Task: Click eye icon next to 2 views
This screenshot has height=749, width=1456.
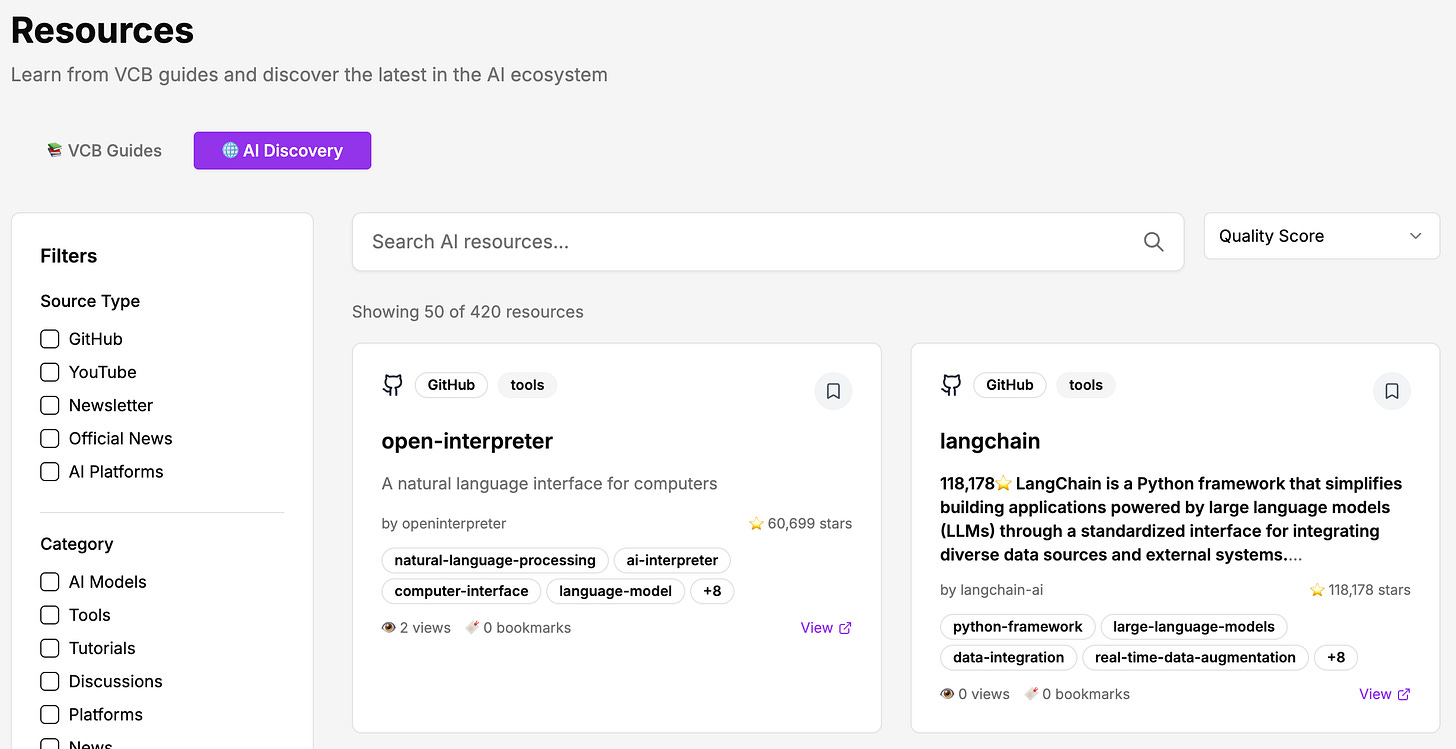Action: [389, 628]
